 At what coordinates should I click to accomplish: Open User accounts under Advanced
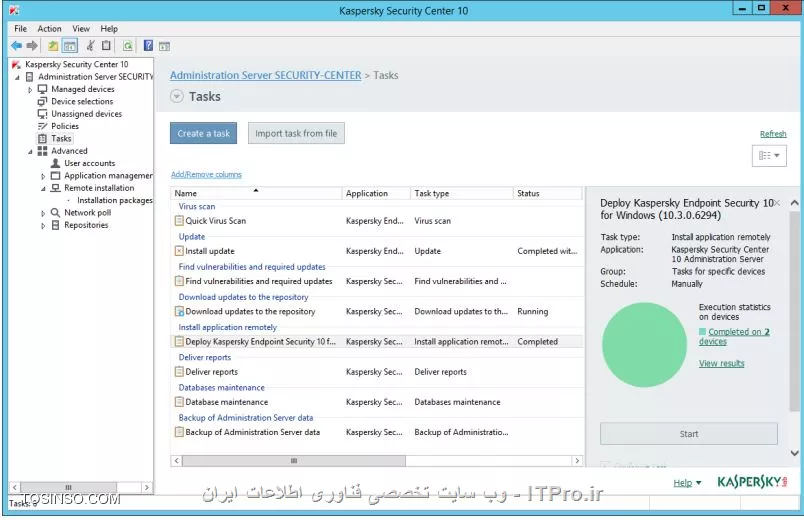pos(90,163)
